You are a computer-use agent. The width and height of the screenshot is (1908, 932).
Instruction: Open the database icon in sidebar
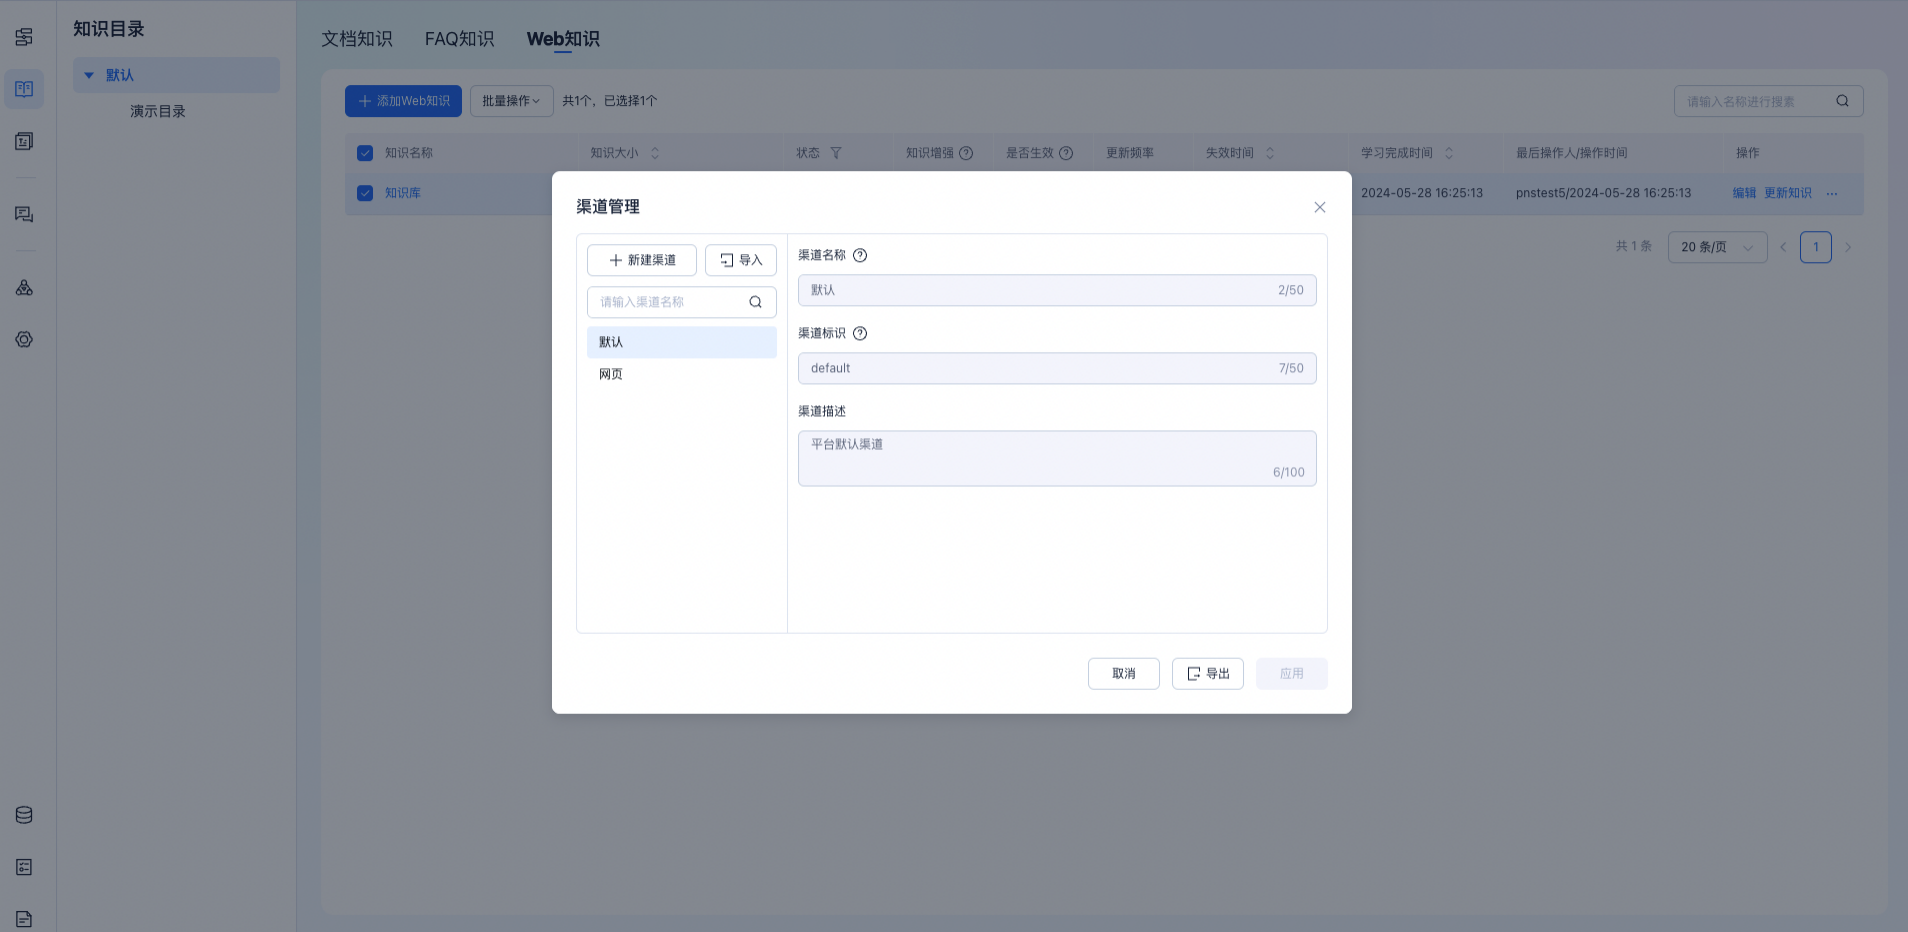tap(24, 815)
